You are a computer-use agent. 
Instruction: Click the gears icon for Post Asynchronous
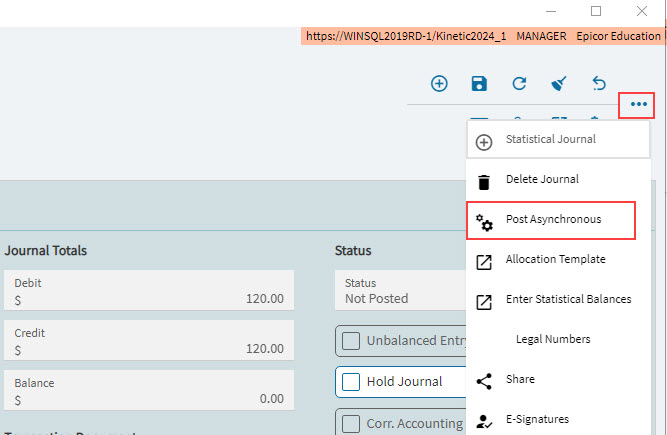484,222
